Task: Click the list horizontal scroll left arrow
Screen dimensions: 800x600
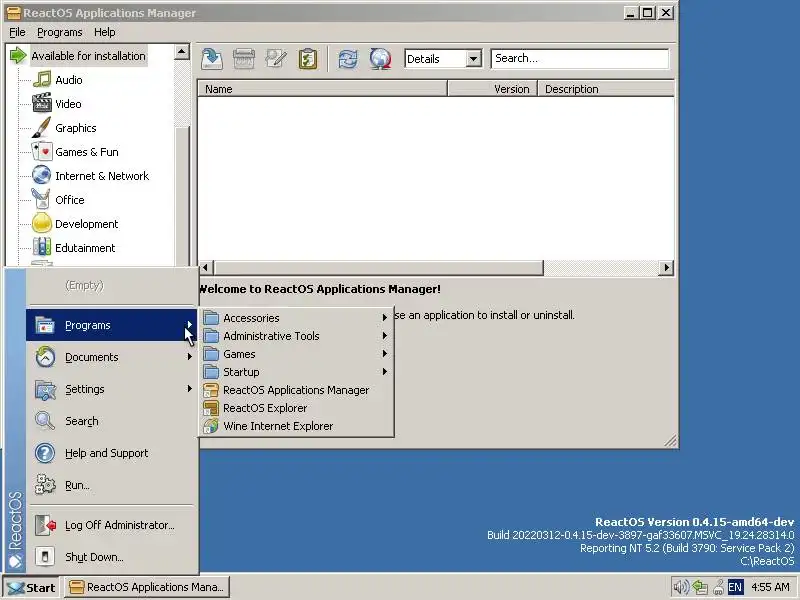Action: (206, 268)
